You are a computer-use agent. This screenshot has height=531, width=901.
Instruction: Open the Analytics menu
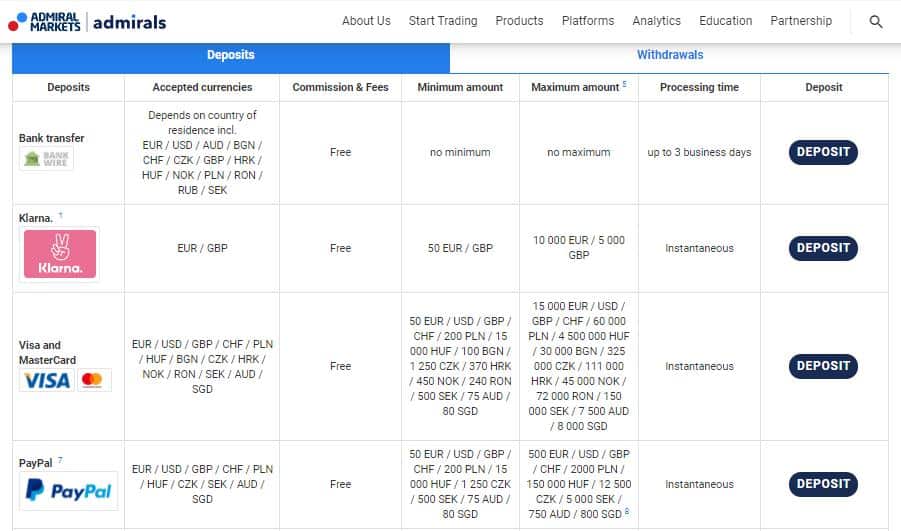pos(656,21)
